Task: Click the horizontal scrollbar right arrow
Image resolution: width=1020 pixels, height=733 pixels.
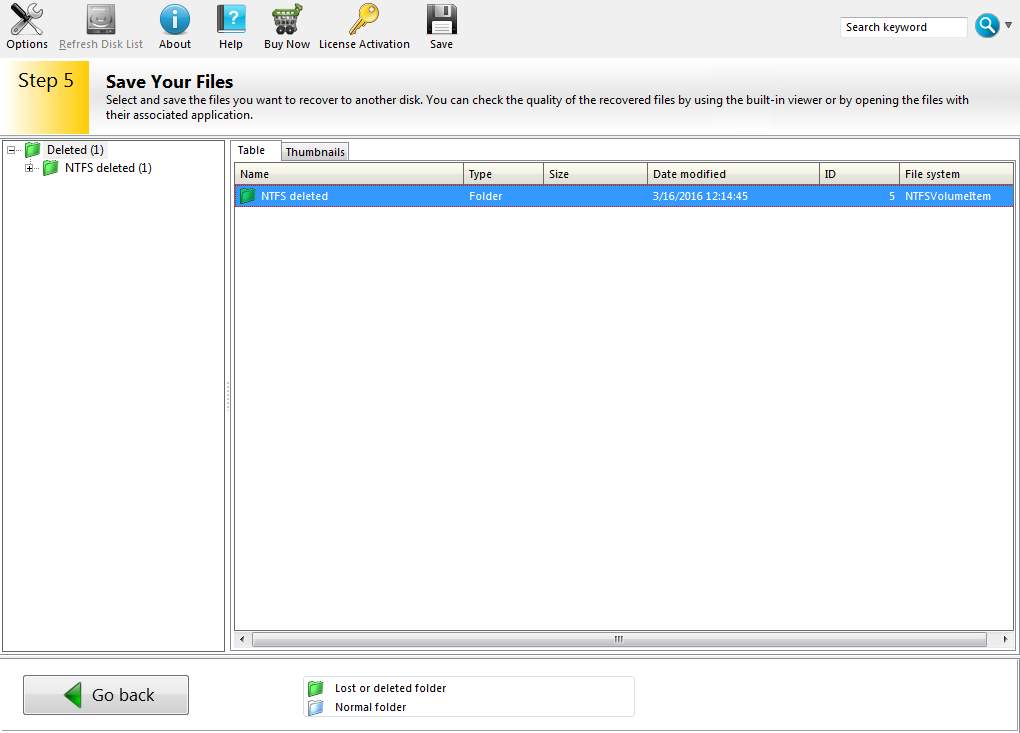Action: 1006,639
